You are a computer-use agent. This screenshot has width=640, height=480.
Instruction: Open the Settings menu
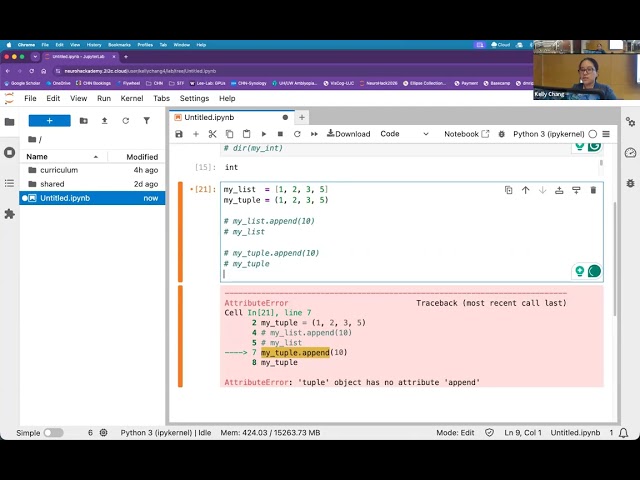click(x=194, y=98)
